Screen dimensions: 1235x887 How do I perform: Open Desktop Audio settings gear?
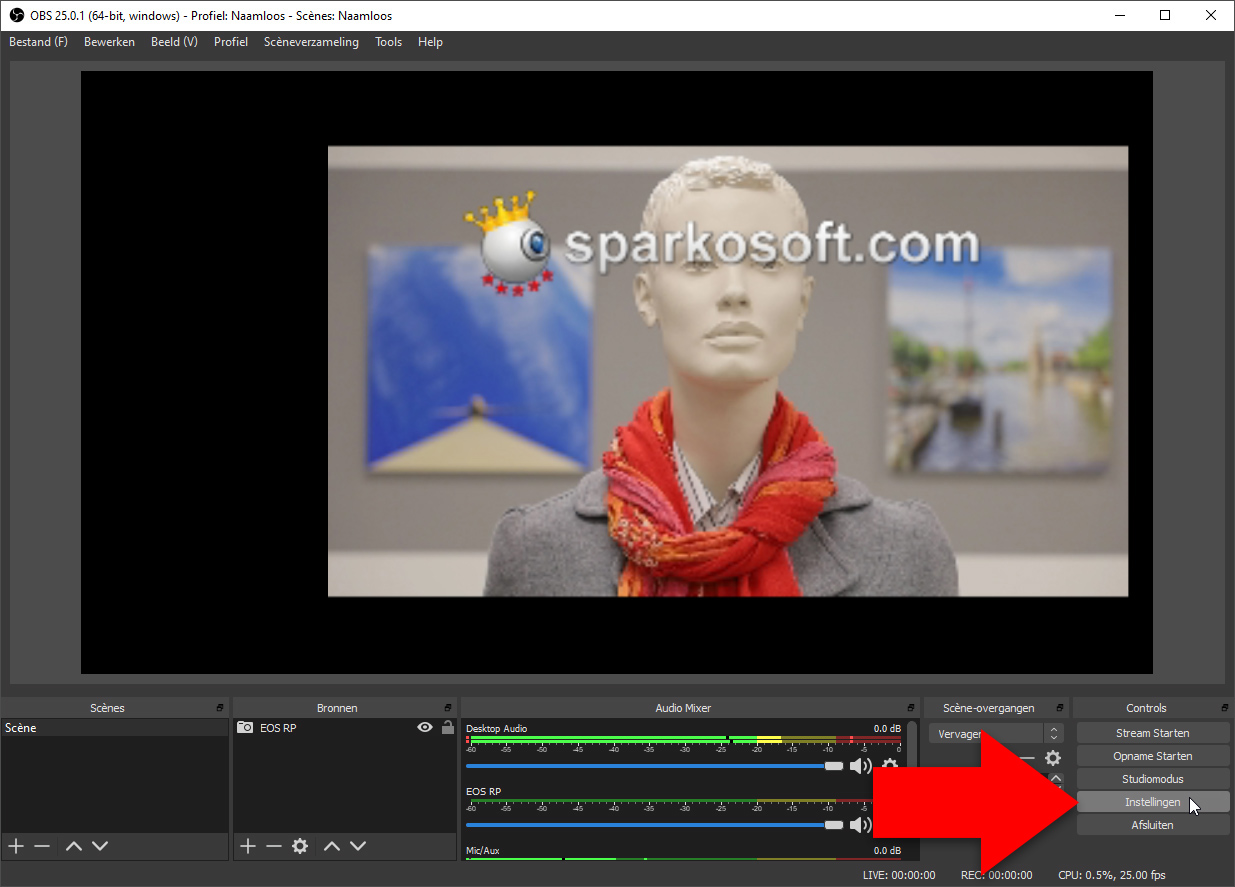889,766
